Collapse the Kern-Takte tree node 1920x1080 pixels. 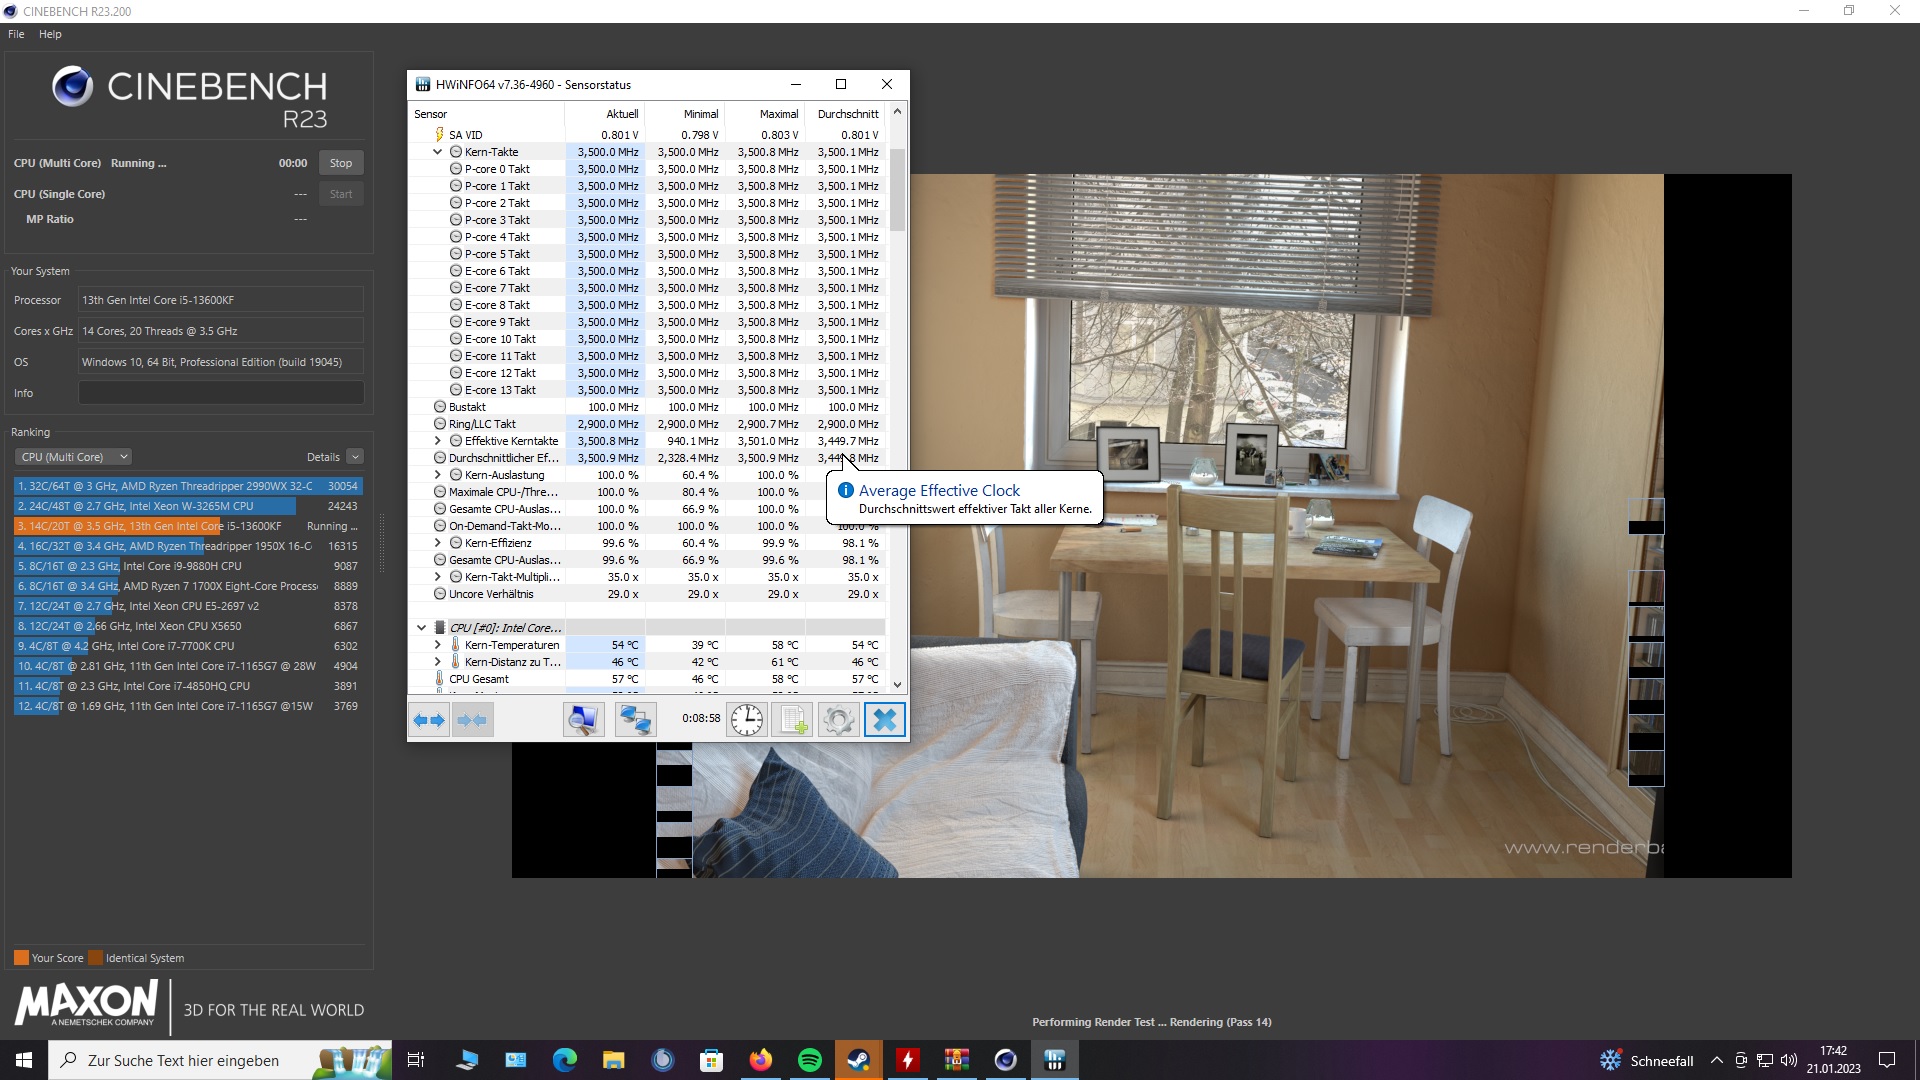tap(437, 152)
